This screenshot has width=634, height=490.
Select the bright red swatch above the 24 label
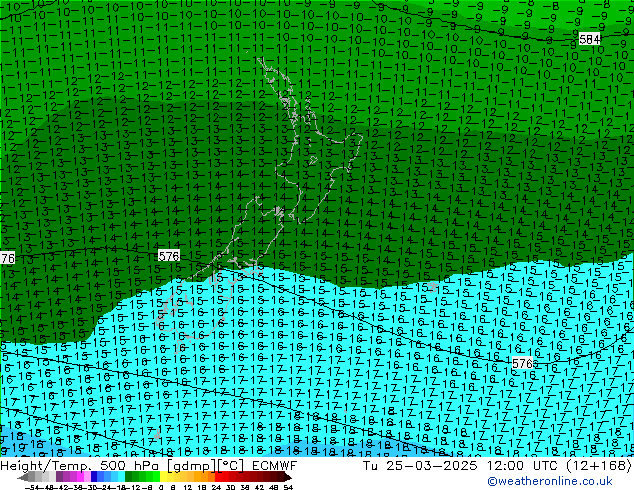click(218, 476)
